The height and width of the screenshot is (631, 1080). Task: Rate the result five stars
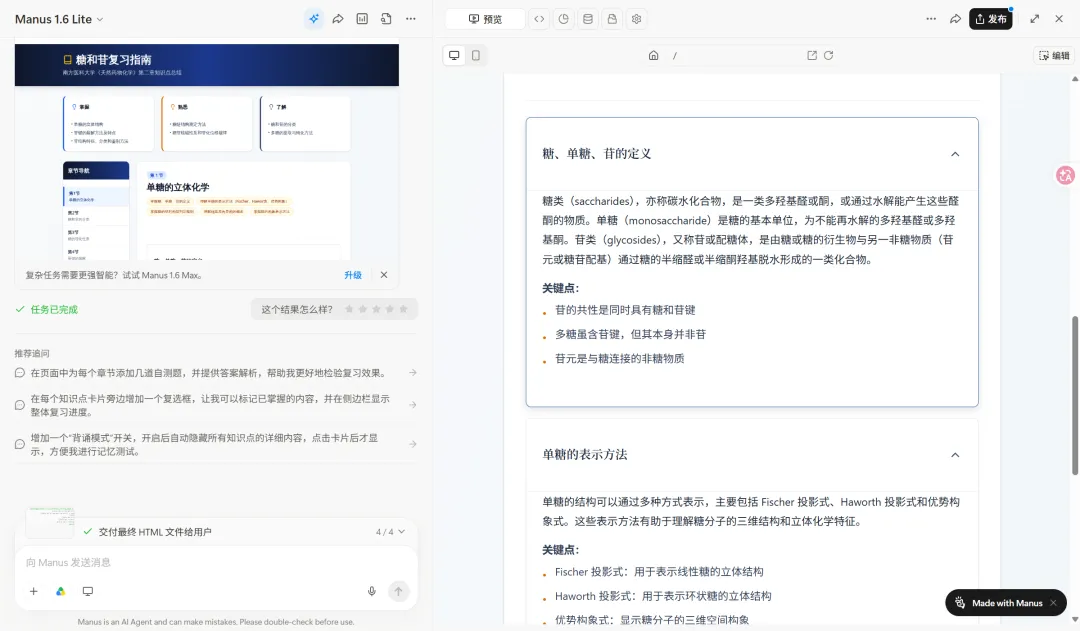pos(404,309)
